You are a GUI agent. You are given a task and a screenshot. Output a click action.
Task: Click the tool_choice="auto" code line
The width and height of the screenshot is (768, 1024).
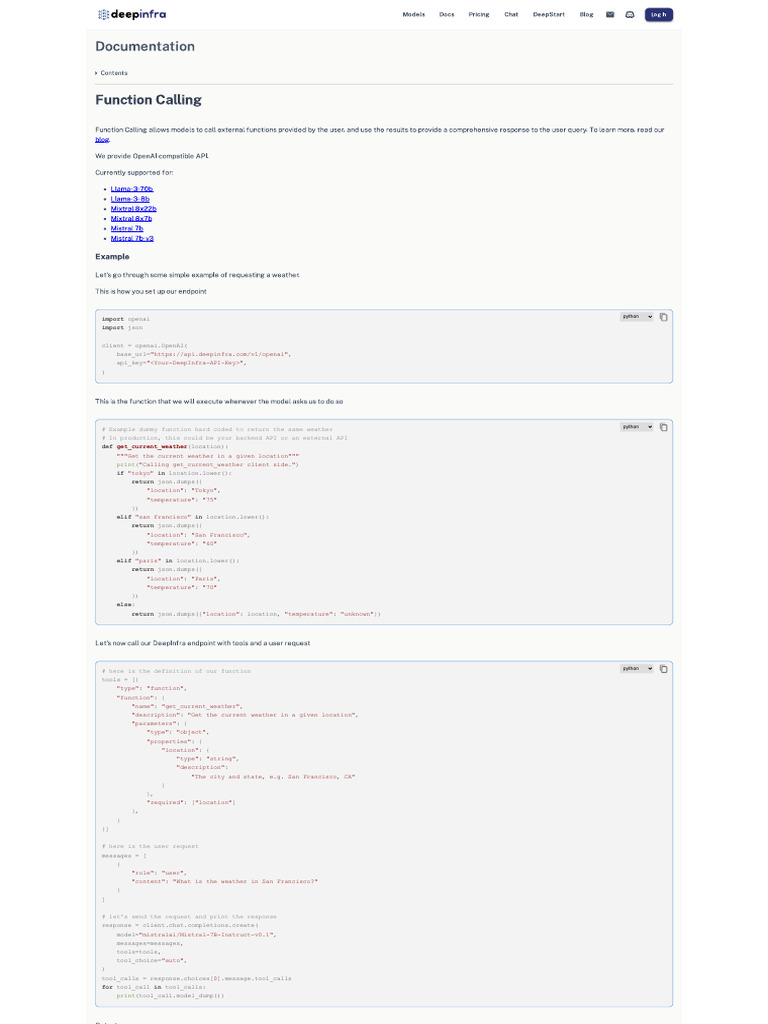point(152,961)
